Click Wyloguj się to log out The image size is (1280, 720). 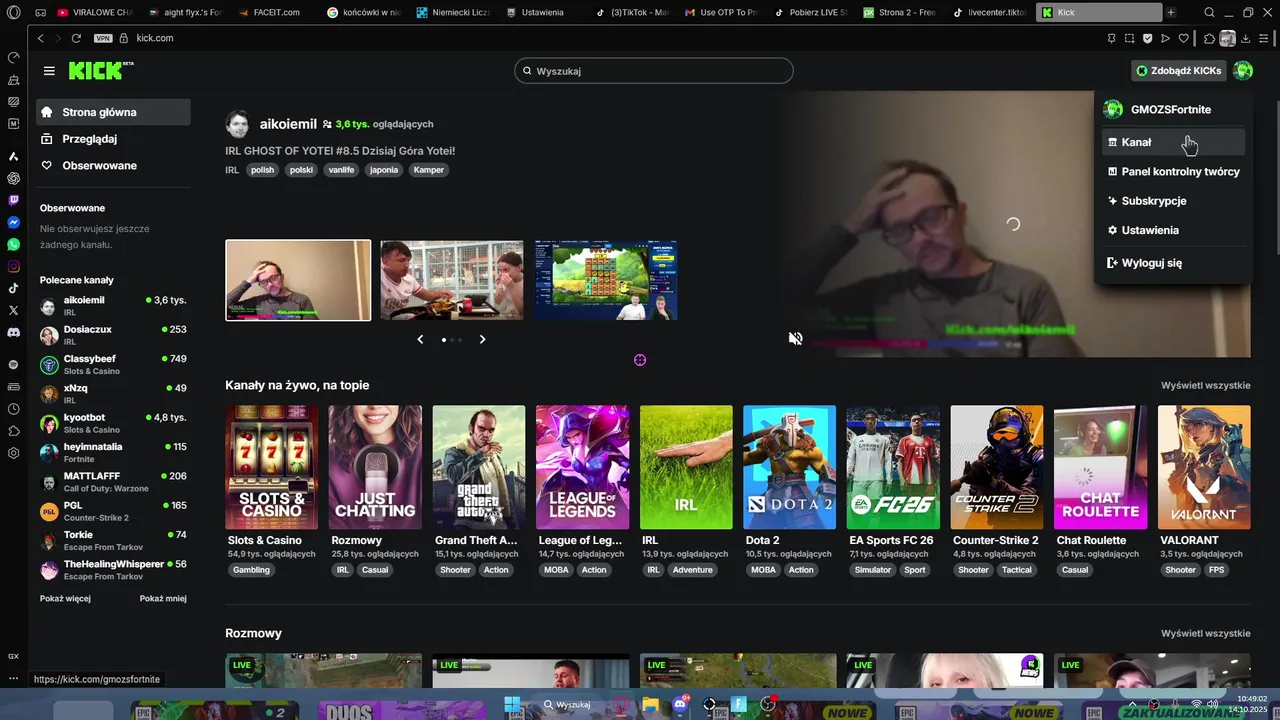click(x=1174, y=263)
